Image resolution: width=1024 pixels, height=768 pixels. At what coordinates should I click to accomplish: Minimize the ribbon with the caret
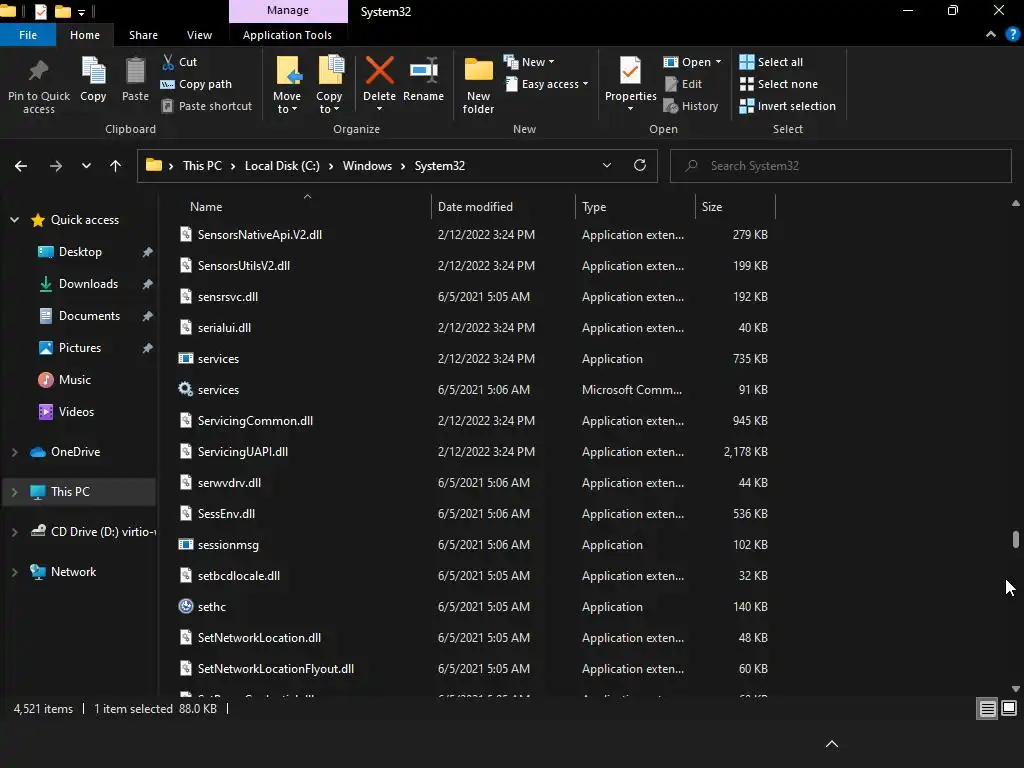pyautogui.click(x=991, y=35)
